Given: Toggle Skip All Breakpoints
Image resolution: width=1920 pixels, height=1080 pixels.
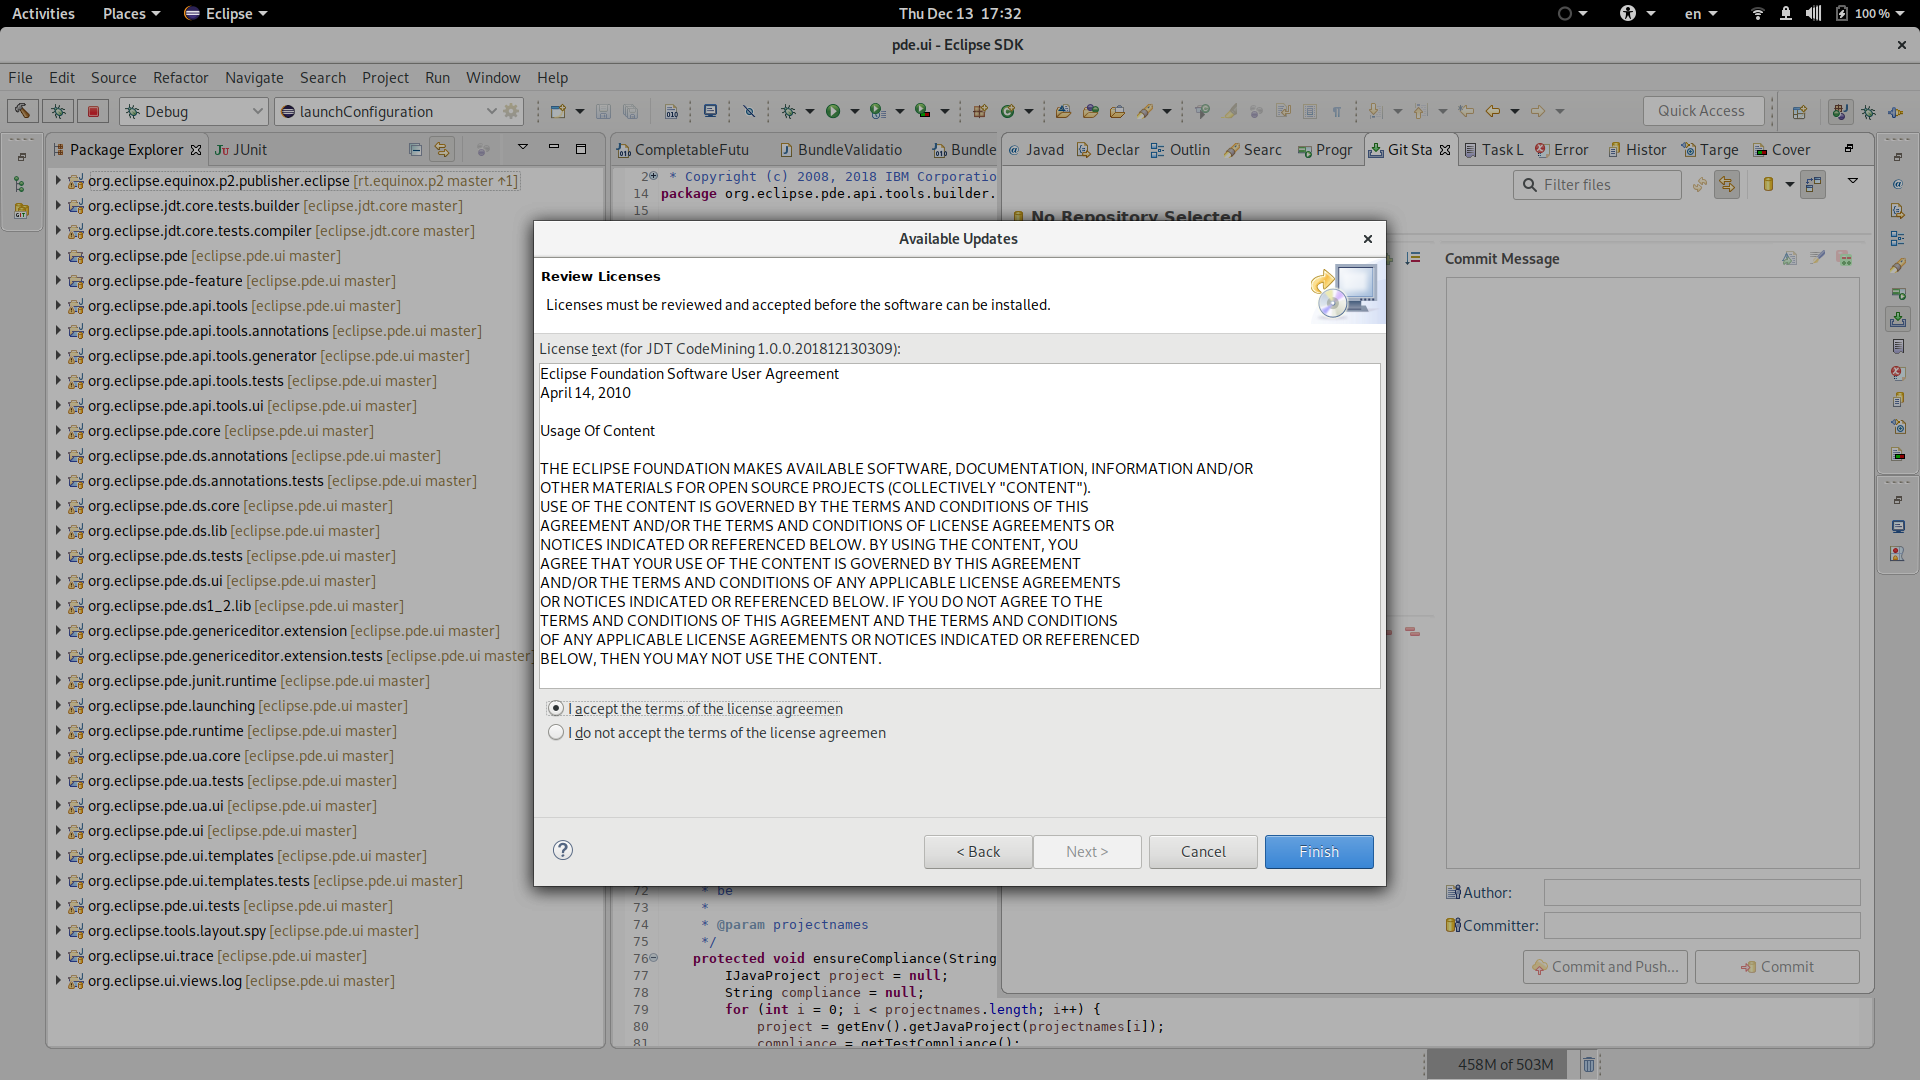Looking at the screenshot, I should click(749, 111).
